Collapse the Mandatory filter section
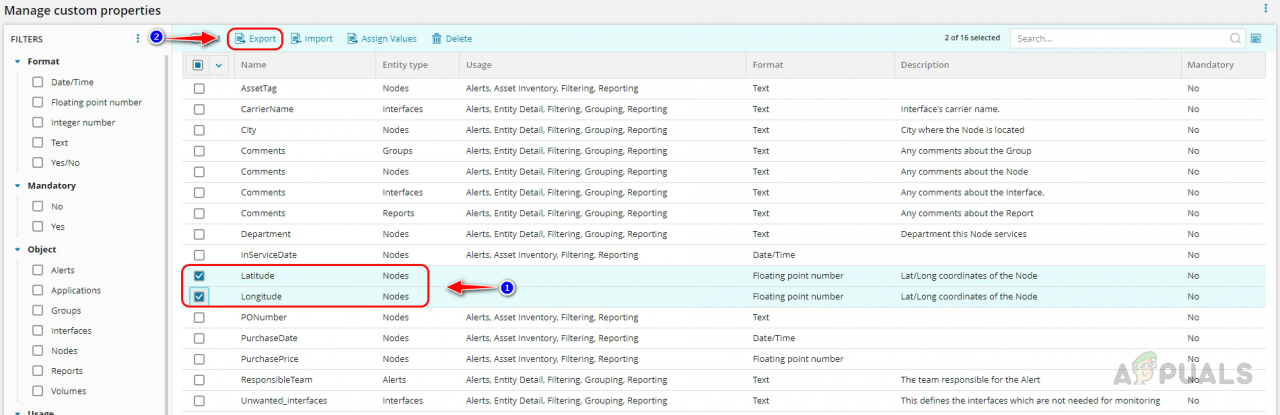This screenshot has height=415, width=1280. (18, 186)
